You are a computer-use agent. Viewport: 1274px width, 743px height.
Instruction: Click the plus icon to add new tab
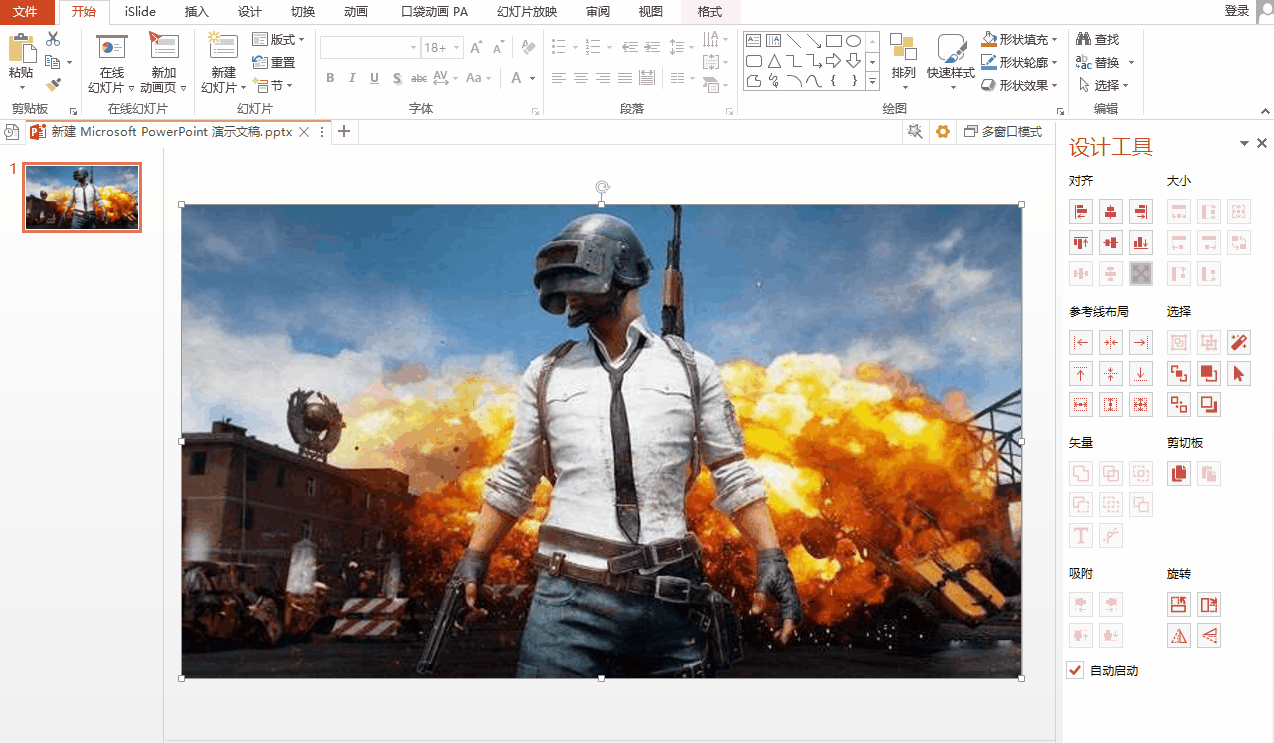[x=344, y=131]
